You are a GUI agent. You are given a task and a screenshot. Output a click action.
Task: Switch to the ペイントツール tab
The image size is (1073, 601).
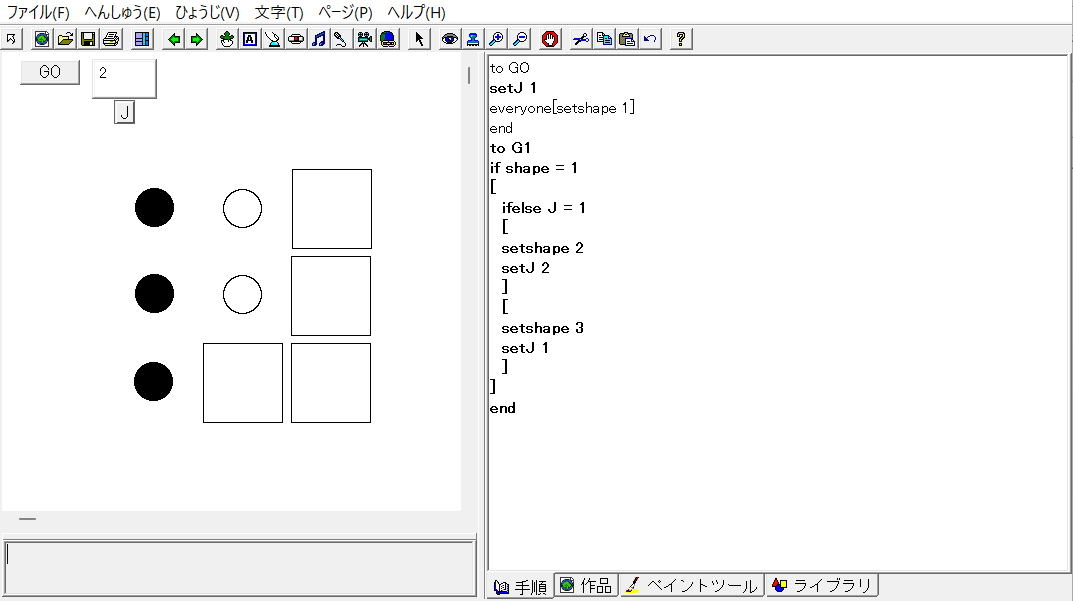point(692,586)
